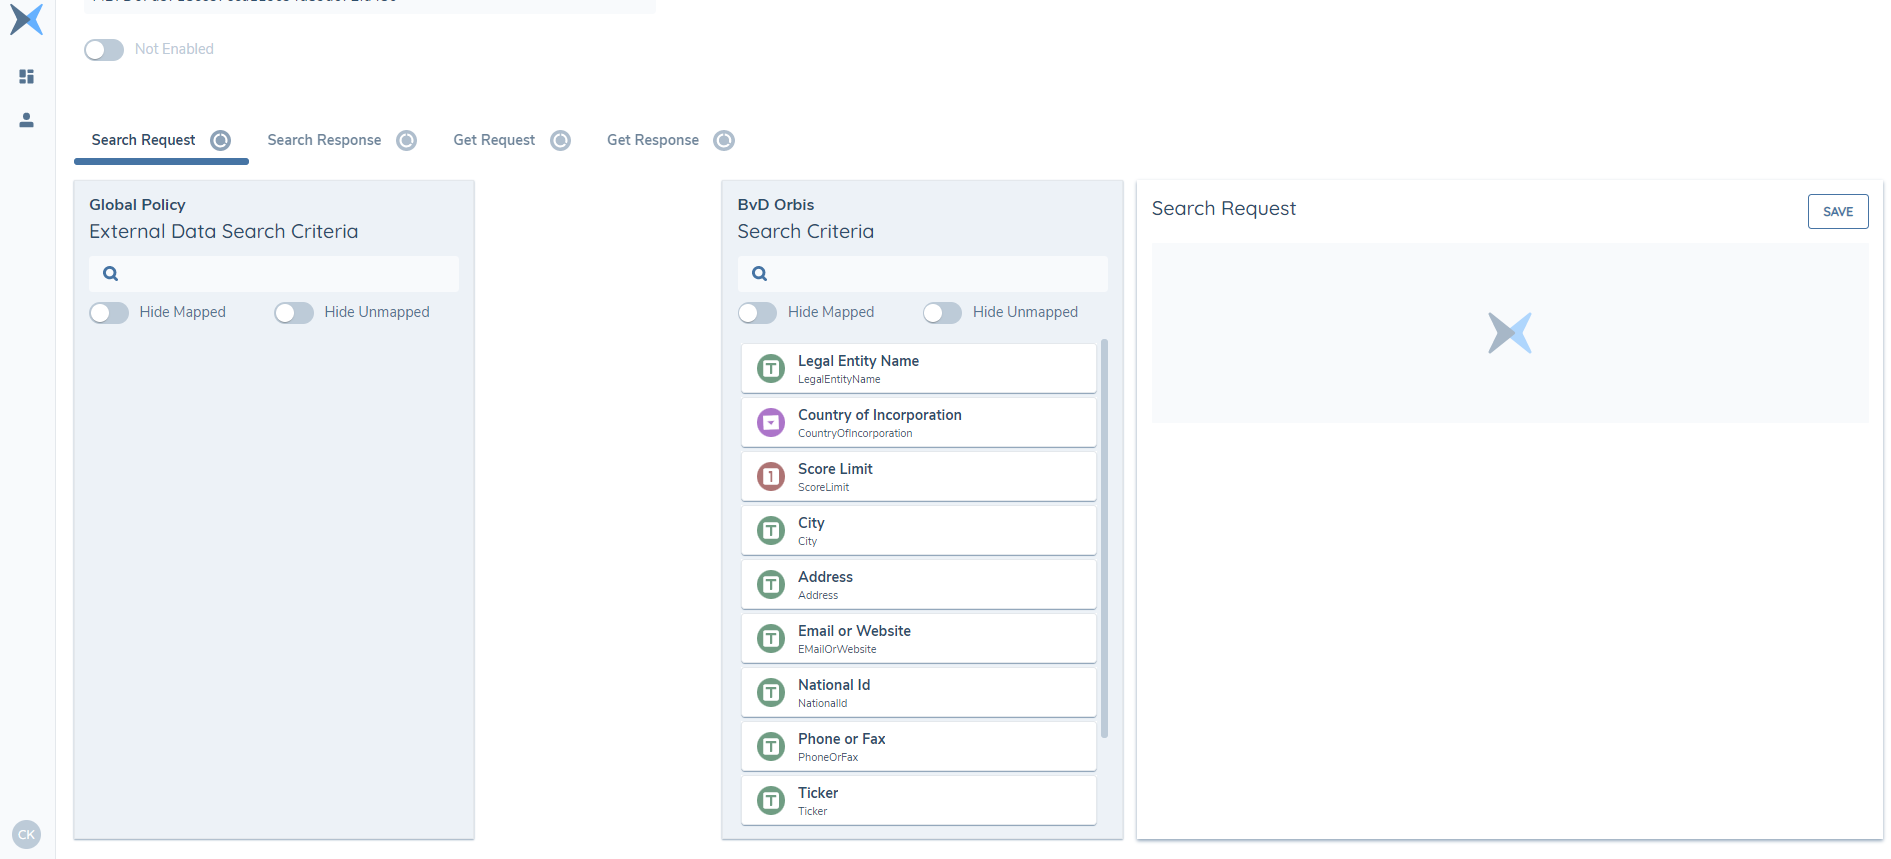
Task: Toggle the Not Enabled switch
Action: tap(104, 50)
